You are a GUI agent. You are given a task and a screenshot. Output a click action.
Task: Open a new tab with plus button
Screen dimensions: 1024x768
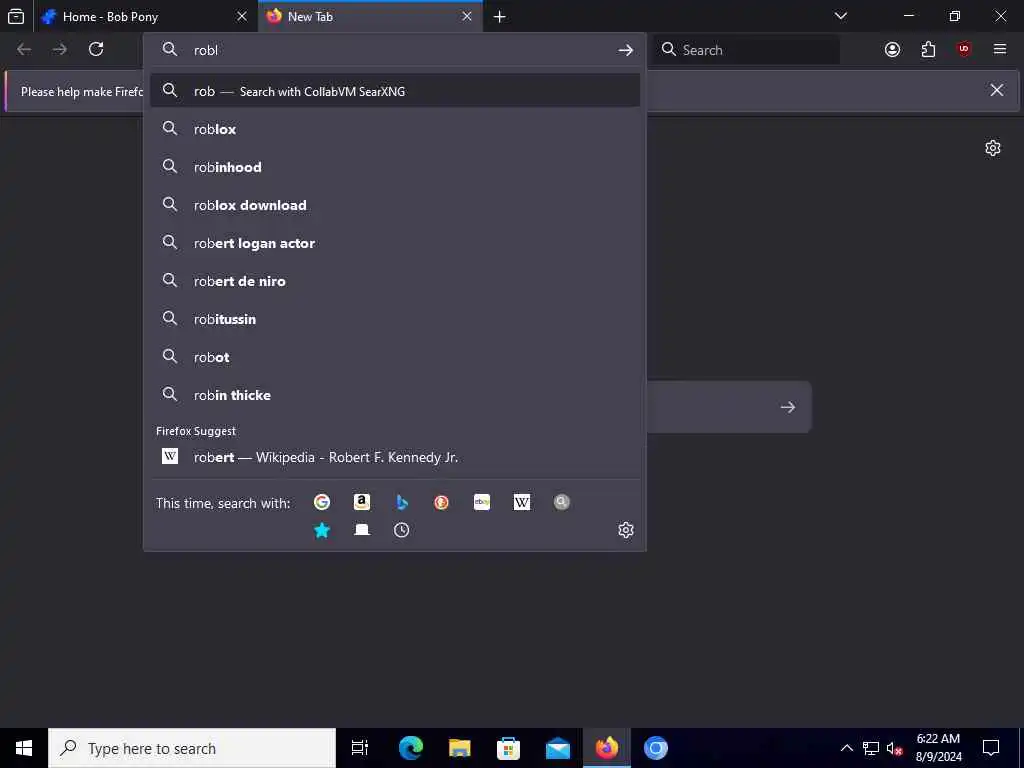[x=500, y=16]
